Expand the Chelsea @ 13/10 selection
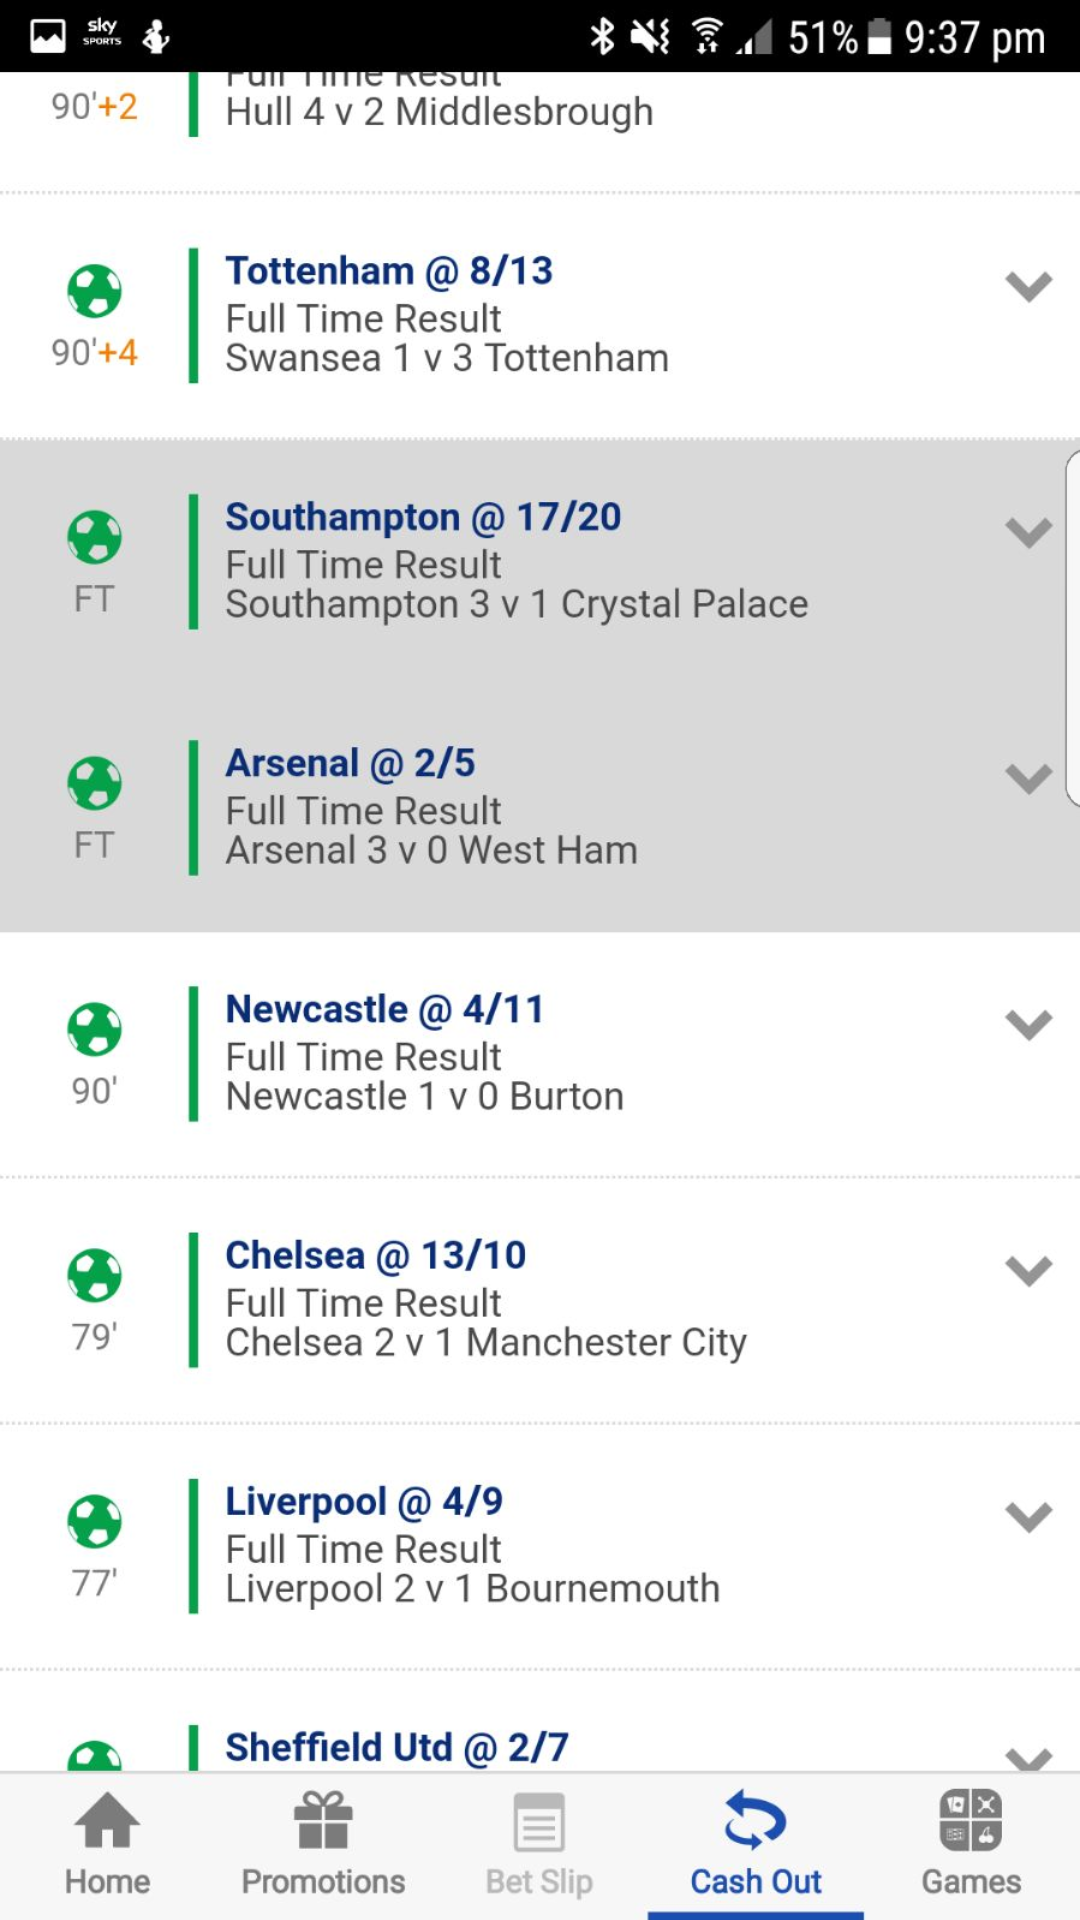The height and width of the screenshot is (1920, 1080). 1029,1271
